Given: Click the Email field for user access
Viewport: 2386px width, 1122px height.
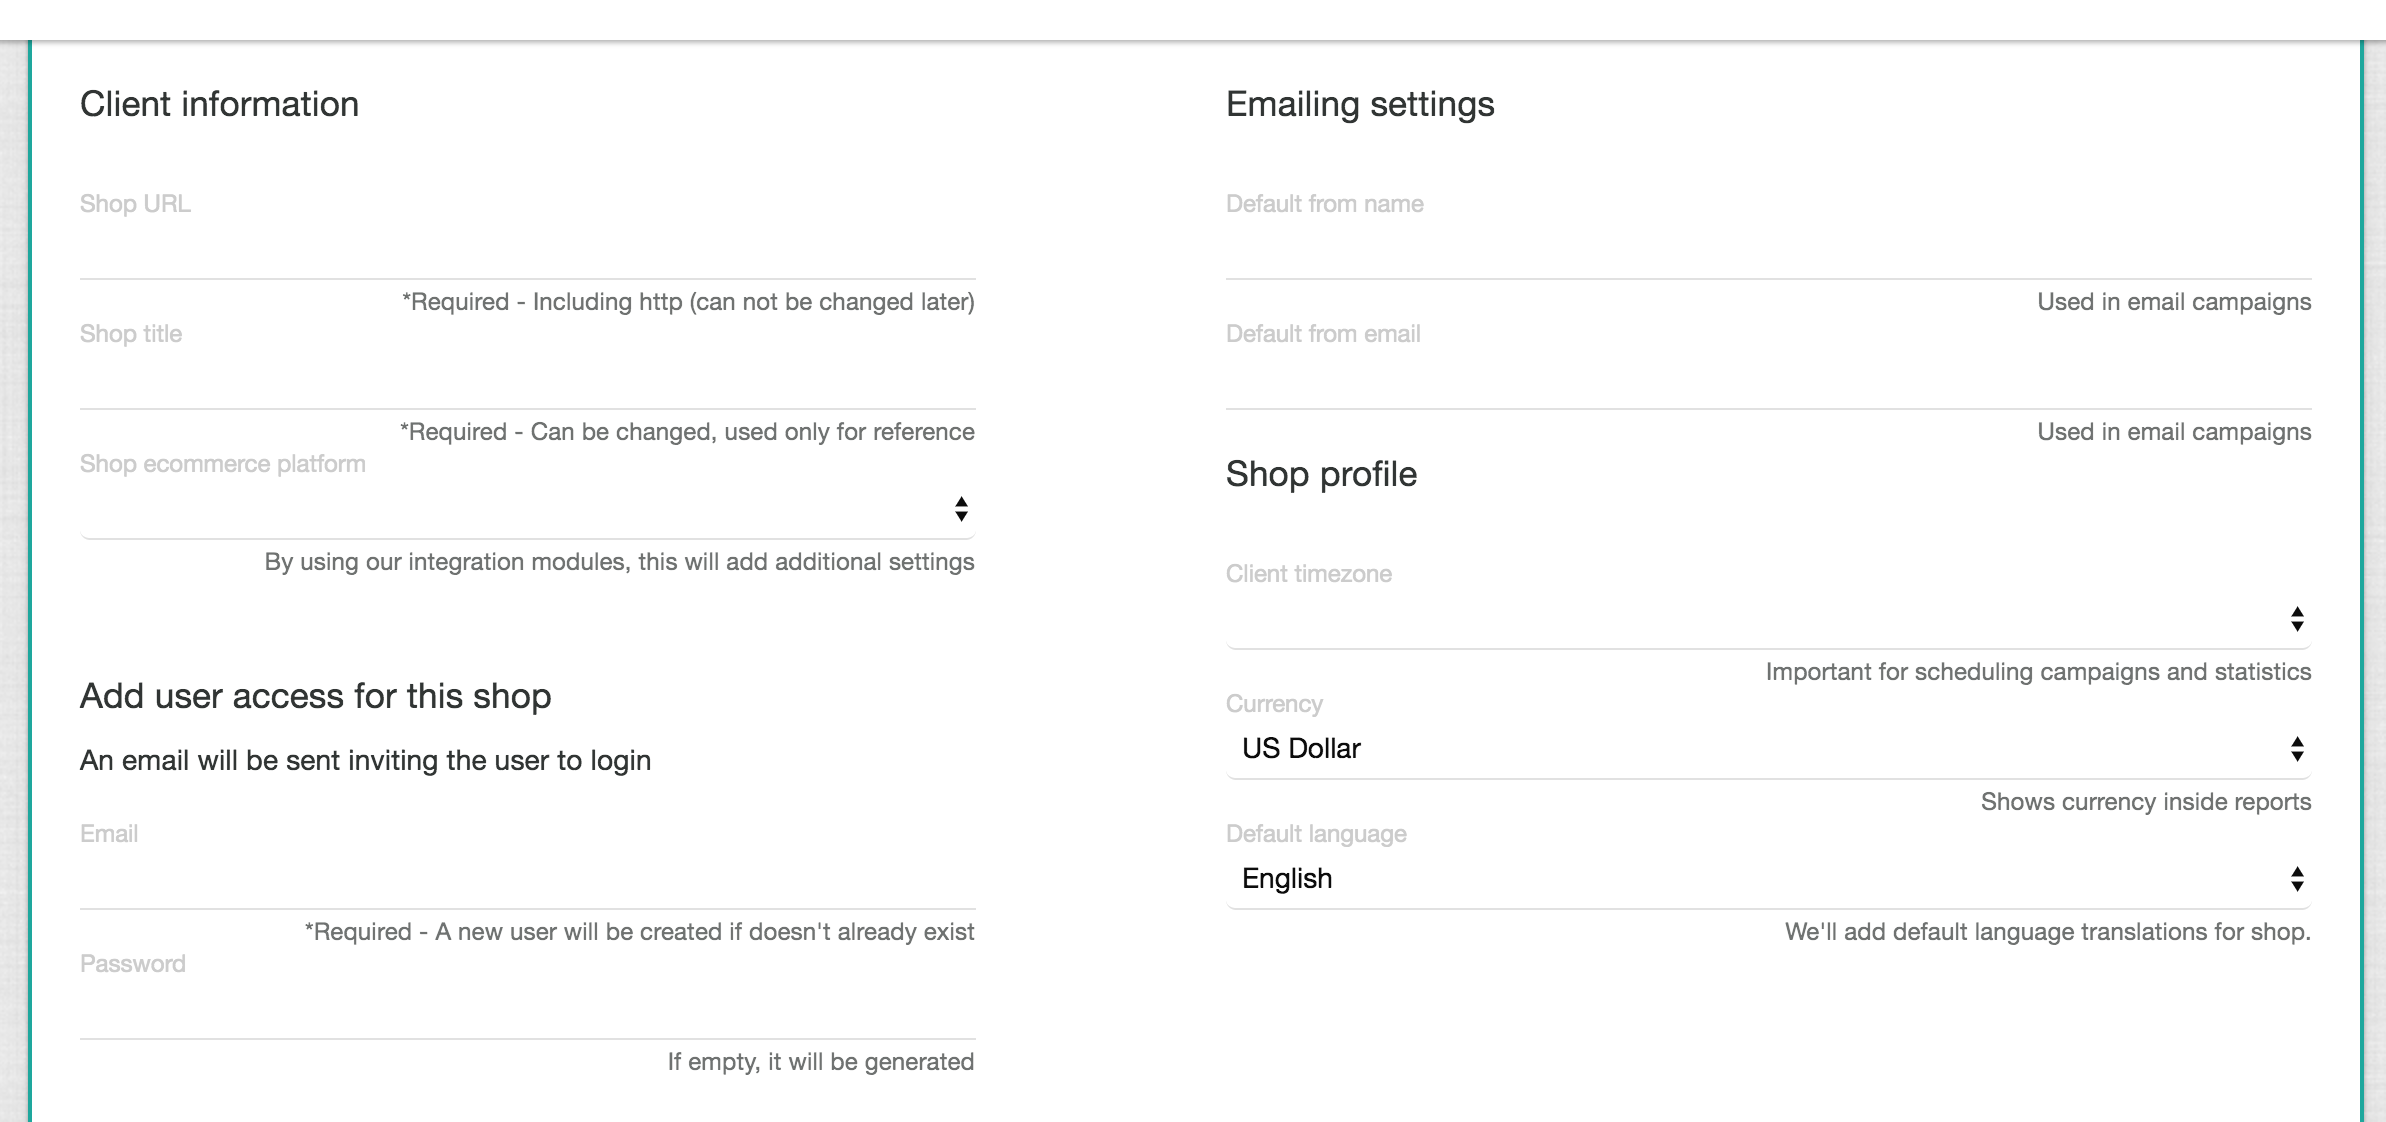Looking at the screenshot, I should pyautogui.click(x=527, y=880).
